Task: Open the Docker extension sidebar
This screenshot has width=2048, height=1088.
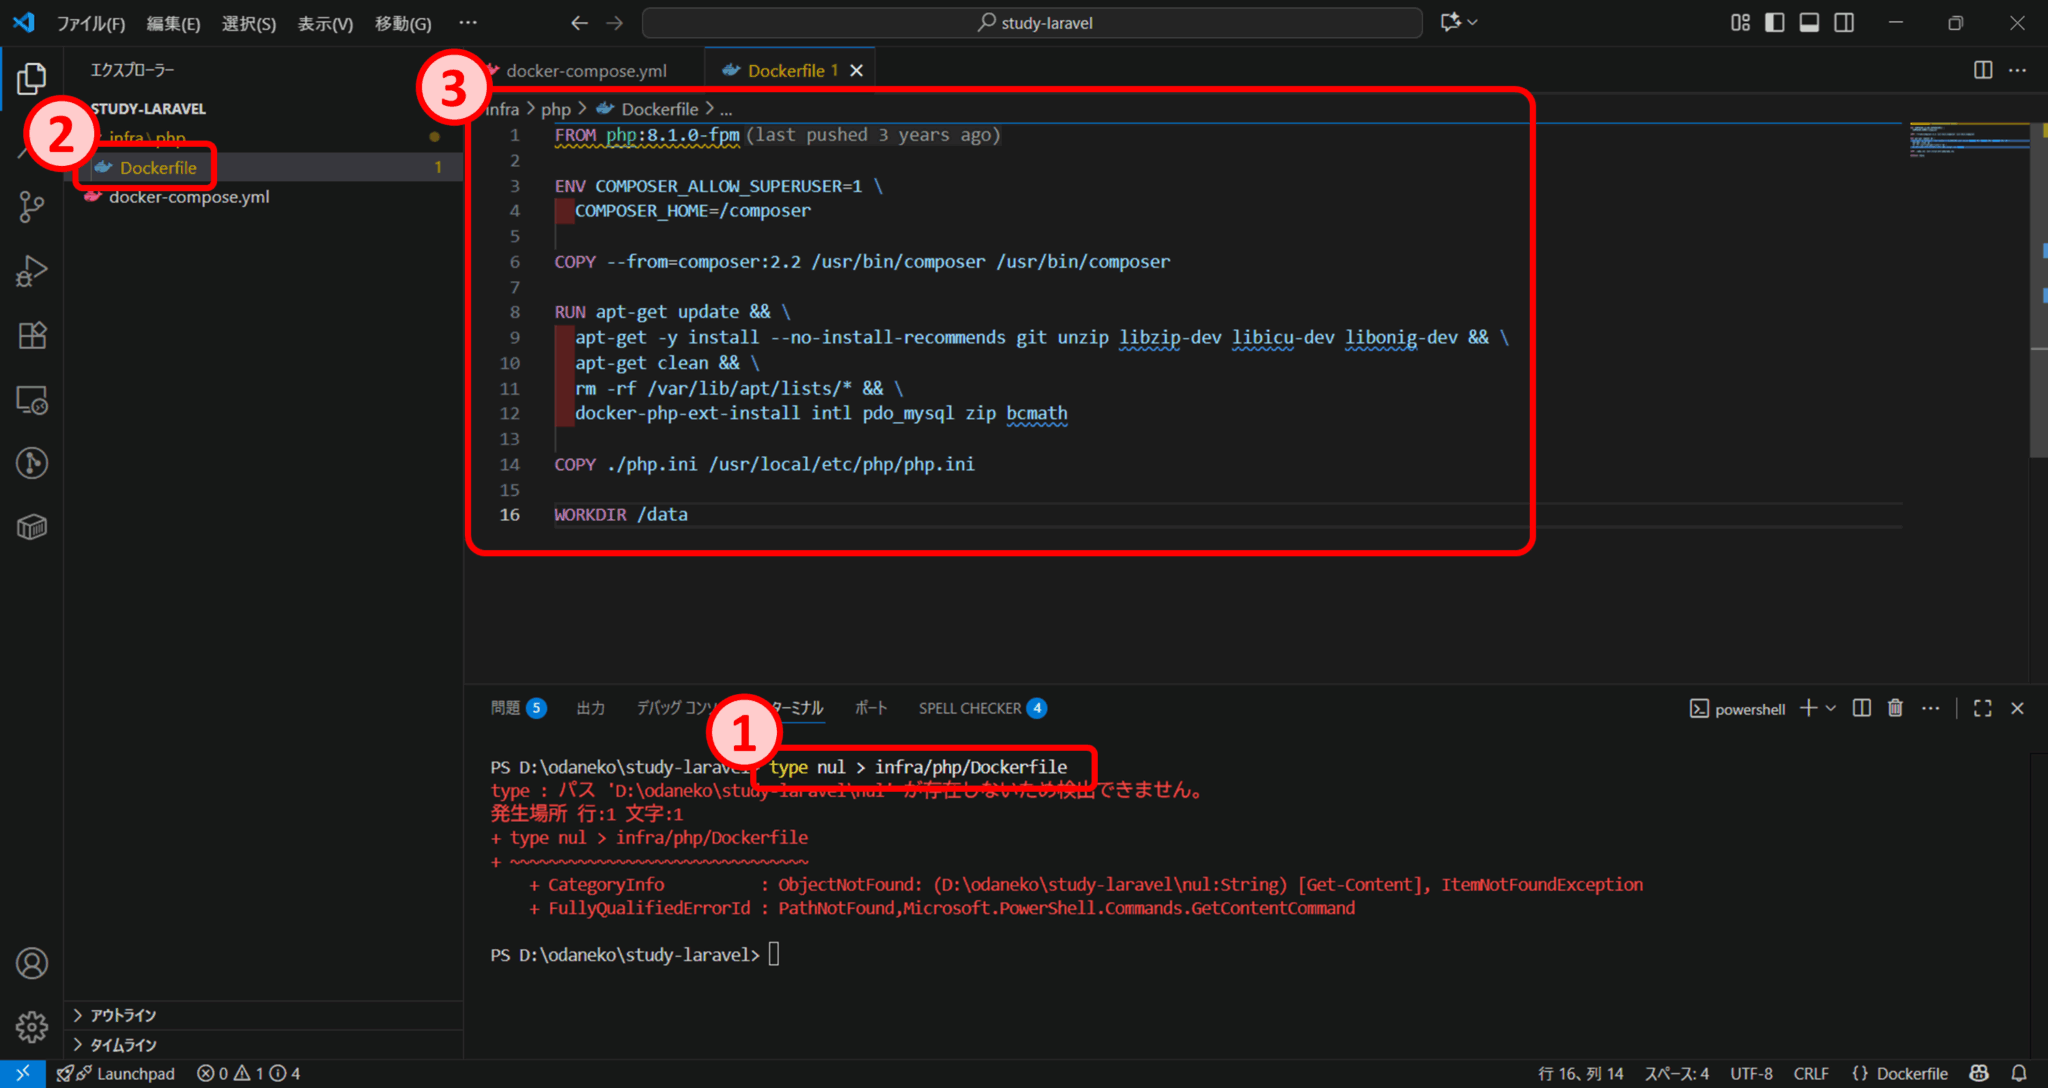Action: click(31, 527)
